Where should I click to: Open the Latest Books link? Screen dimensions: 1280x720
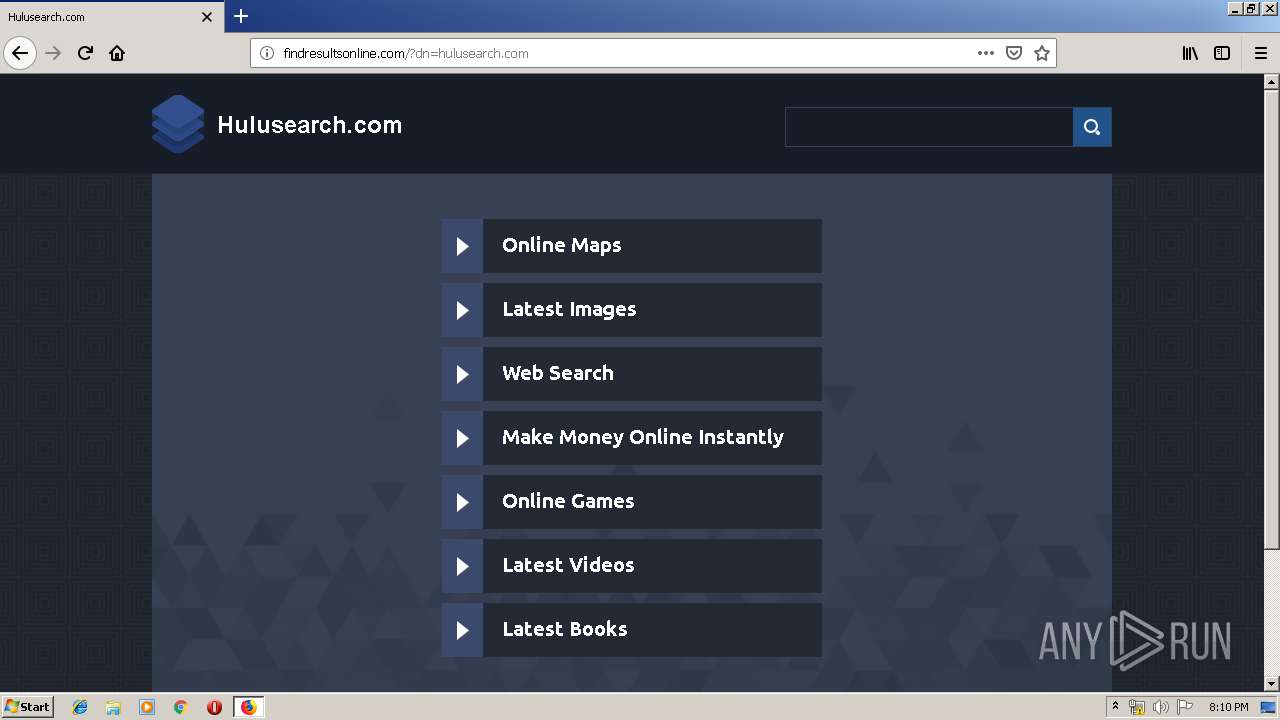tap(652, 630)
